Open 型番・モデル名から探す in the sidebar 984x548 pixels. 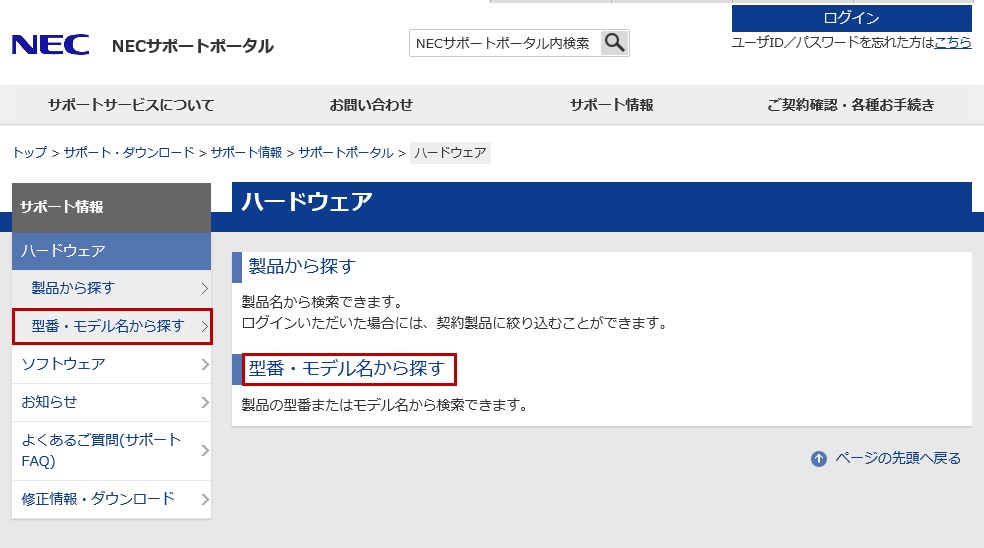(x=112, y=326)
